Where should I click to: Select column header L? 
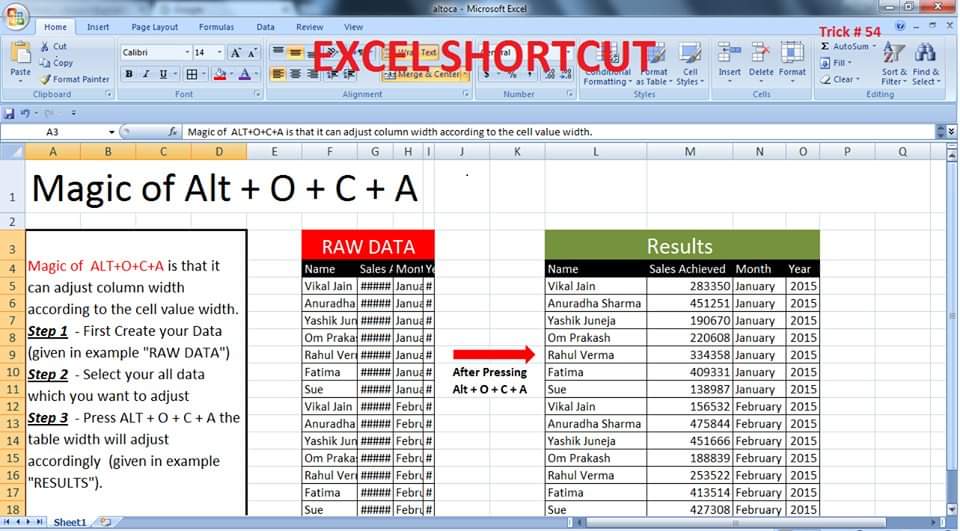(x=596, y=152)
